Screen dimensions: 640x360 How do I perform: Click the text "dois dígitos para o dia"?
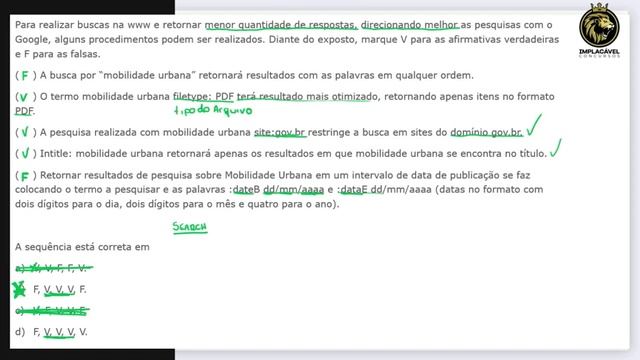click(x=67, y=204)
